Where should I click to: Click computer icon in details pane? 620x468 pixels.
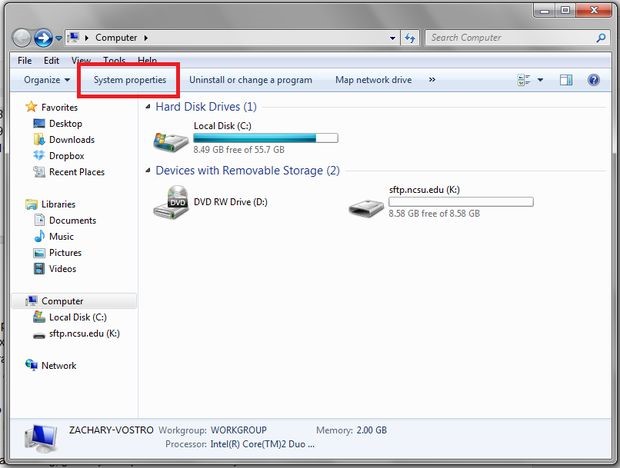pyautogui.click(x=40, y=439)
